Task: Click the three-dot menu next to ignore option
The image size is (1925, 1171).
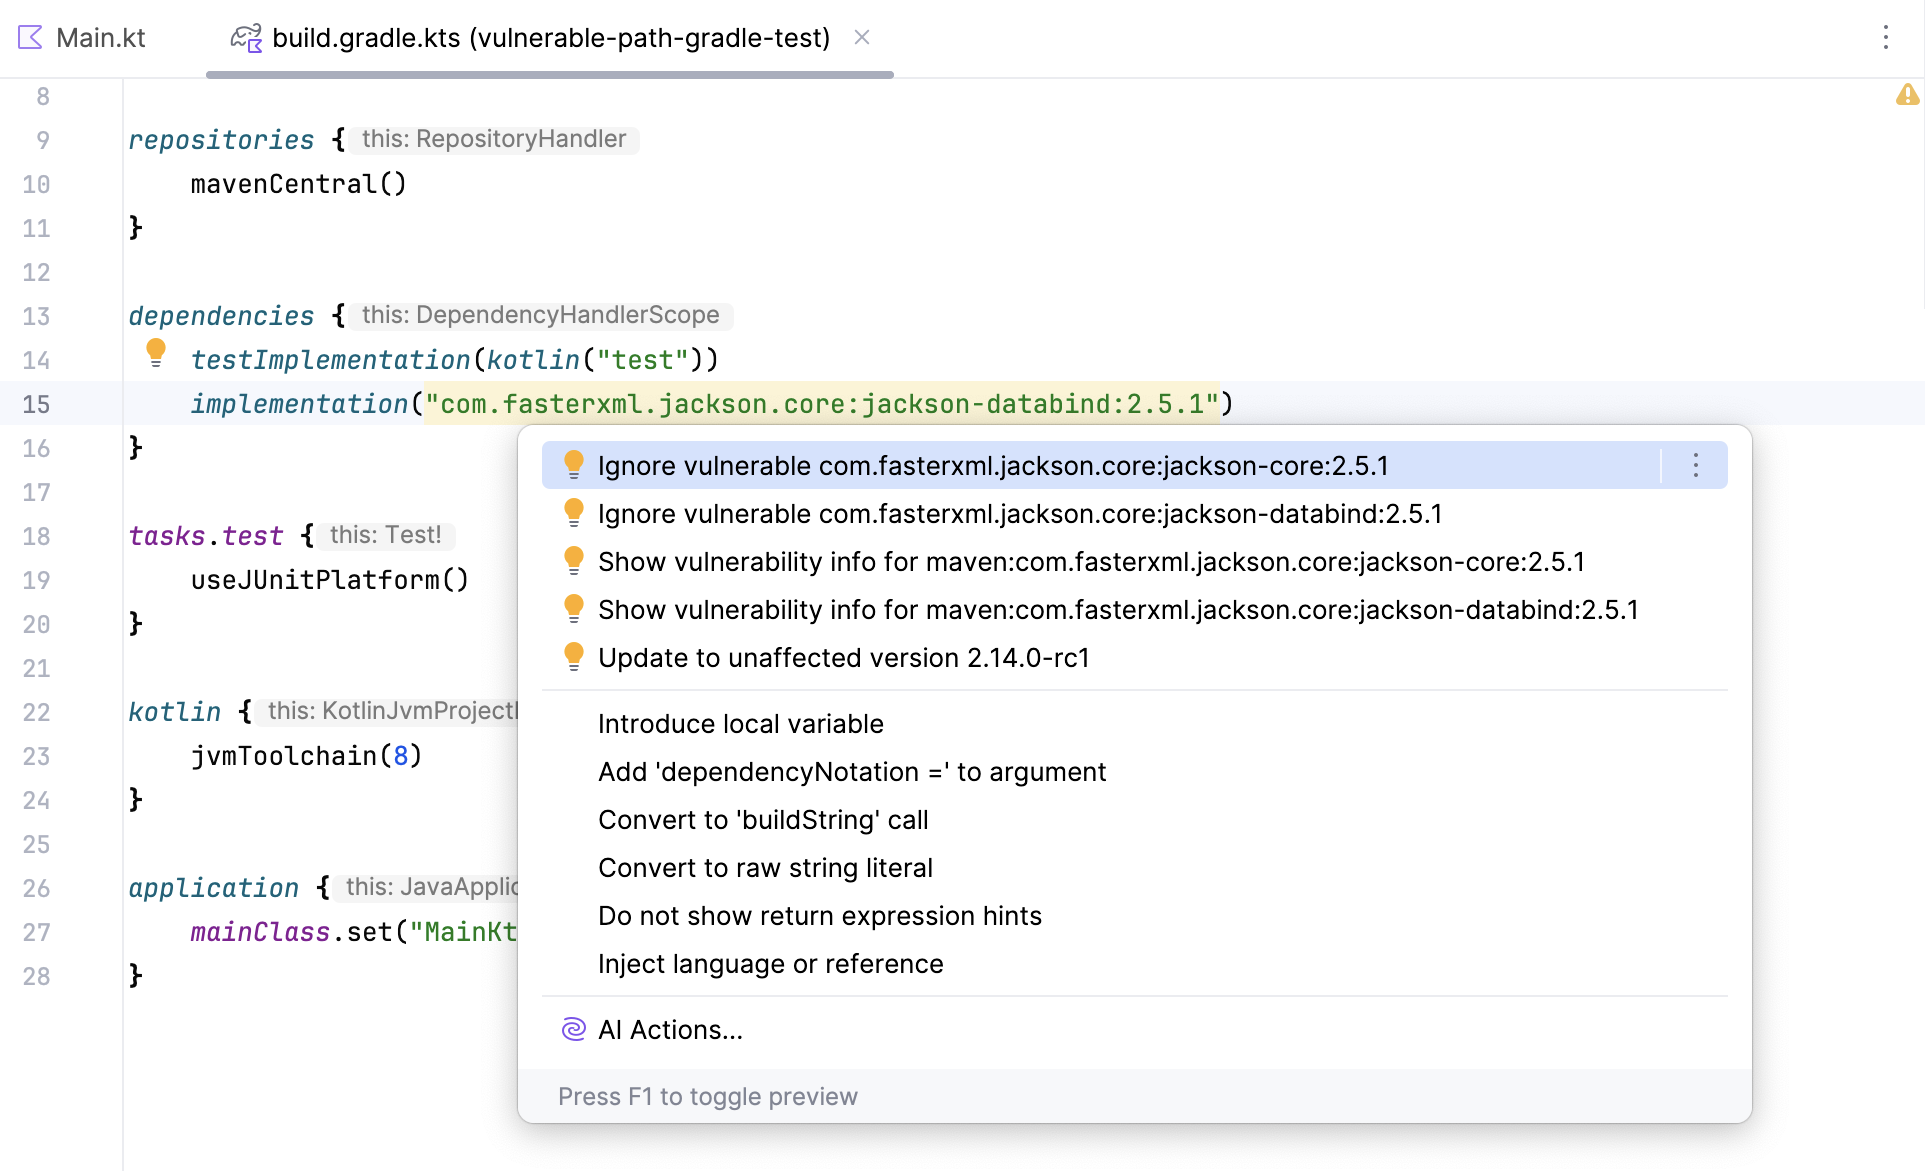Action: pos(1695,463)
